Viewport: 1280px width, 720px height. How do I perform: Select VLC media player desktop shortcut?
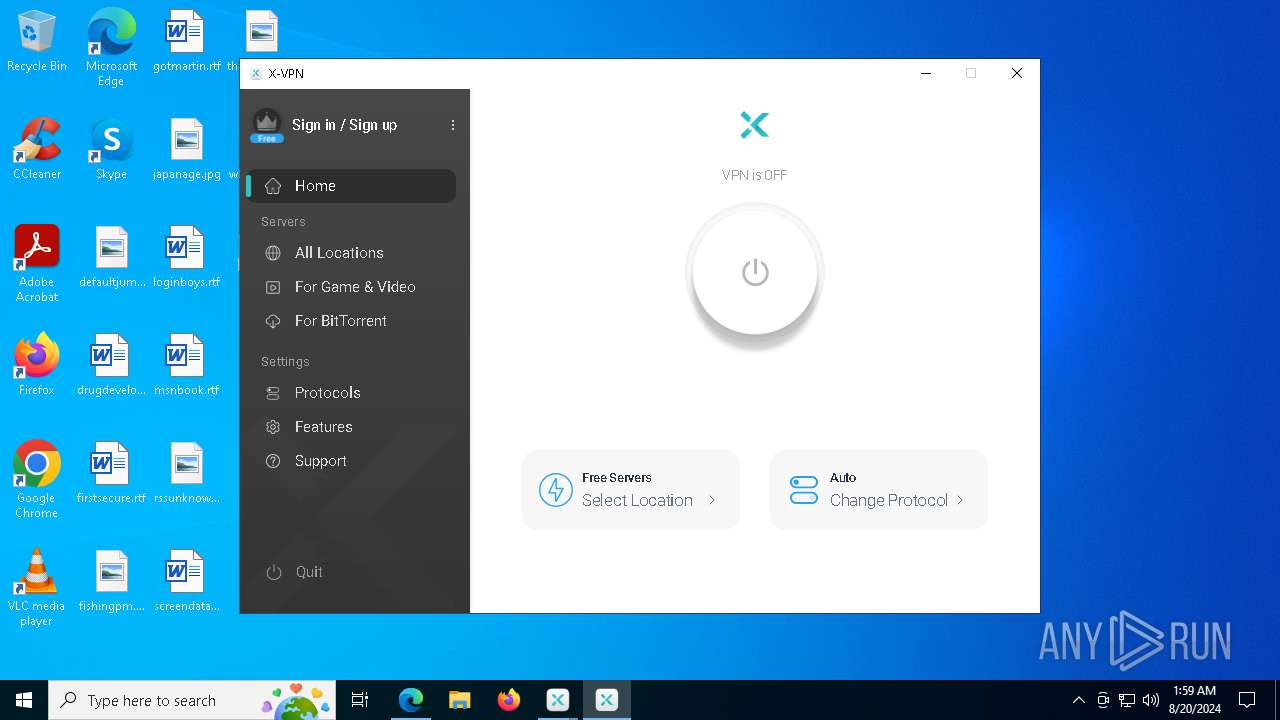pos(37,588)
